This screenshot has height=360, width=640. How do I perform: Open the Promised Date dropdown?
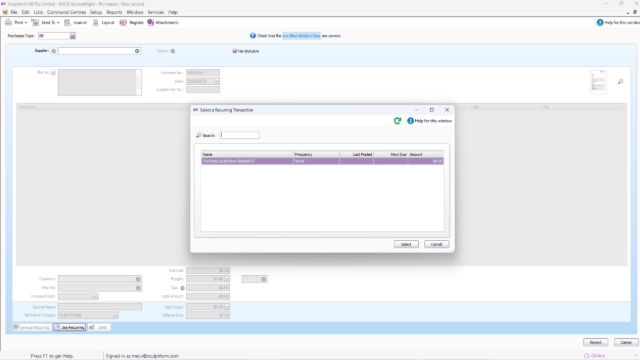click(95, 296)
